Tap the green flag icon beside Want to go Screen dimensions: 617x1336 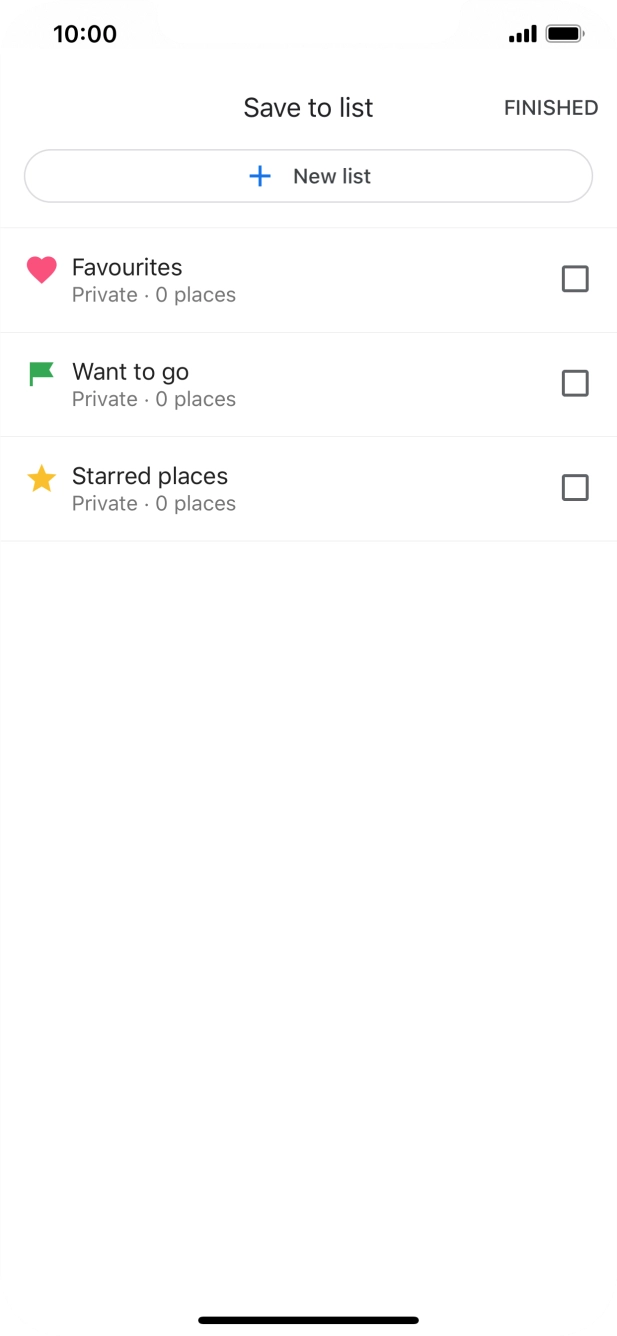41,372
